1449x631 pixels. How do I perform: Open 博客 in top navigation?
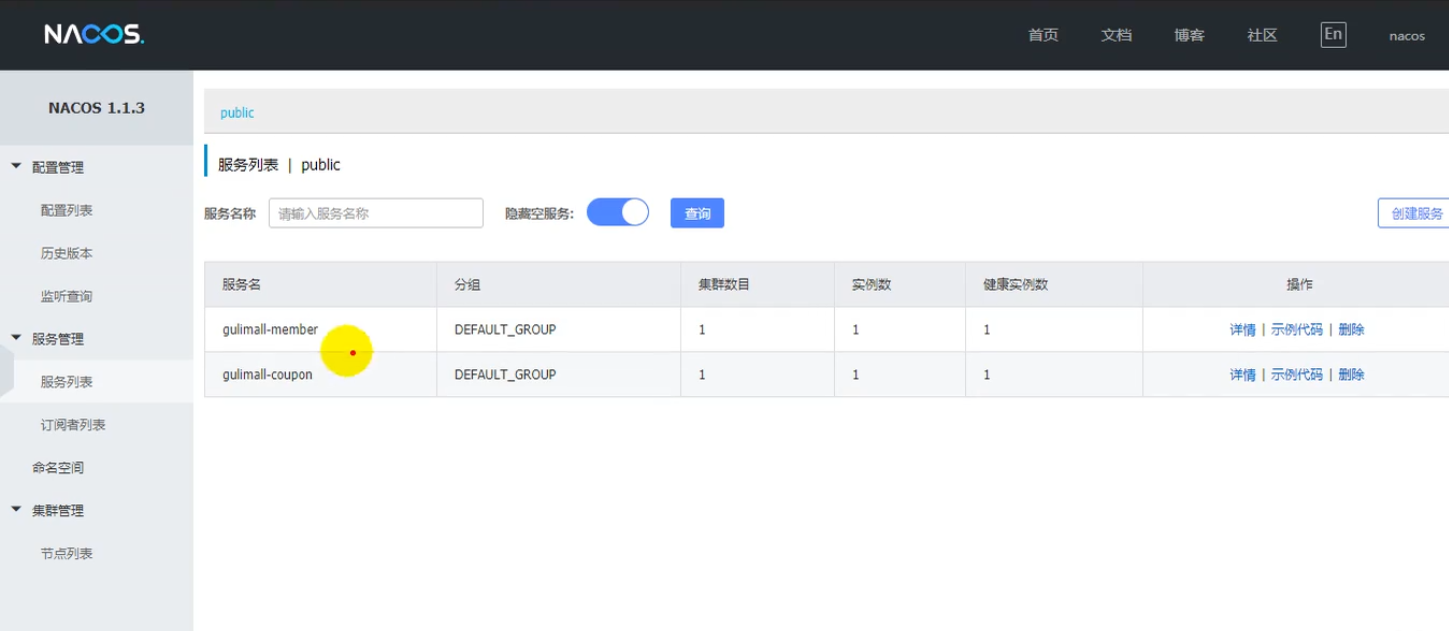pyautogui.click(x=1189, y=35)
